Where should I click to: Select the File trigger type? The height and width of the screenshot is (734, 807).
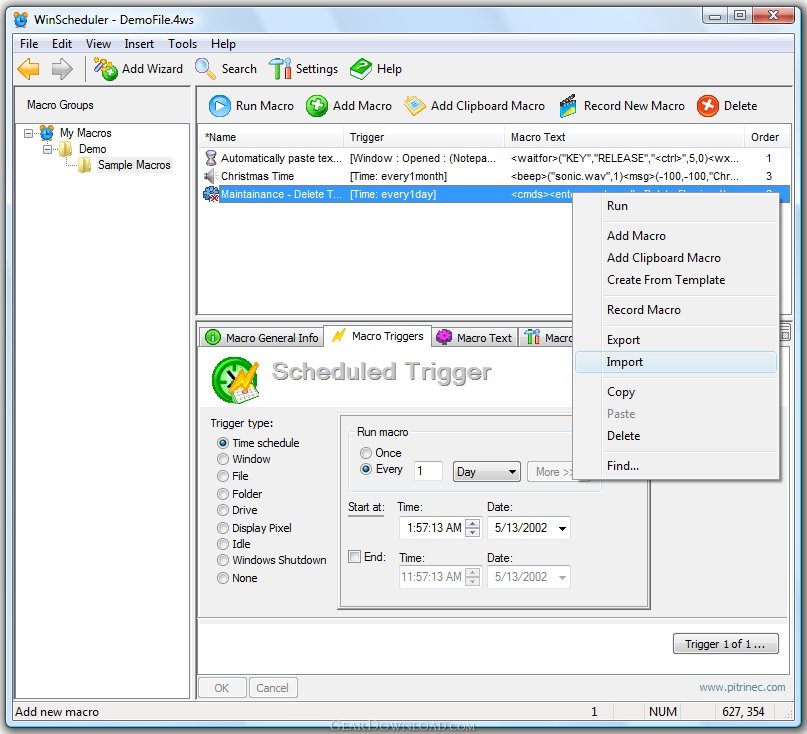click(223, 476)
